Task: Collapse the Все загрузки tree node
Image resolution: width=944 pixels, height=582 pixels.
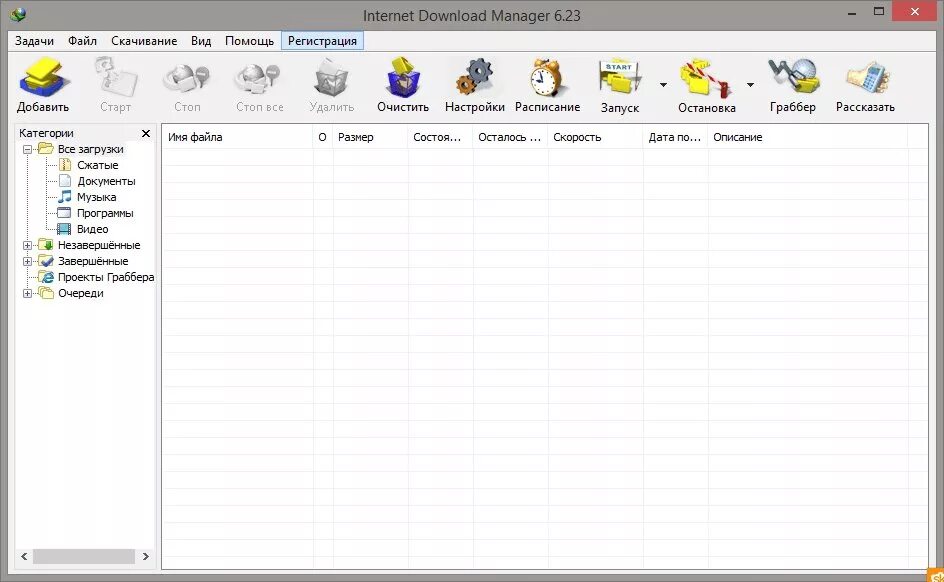Action: click(x=27, y=149)
